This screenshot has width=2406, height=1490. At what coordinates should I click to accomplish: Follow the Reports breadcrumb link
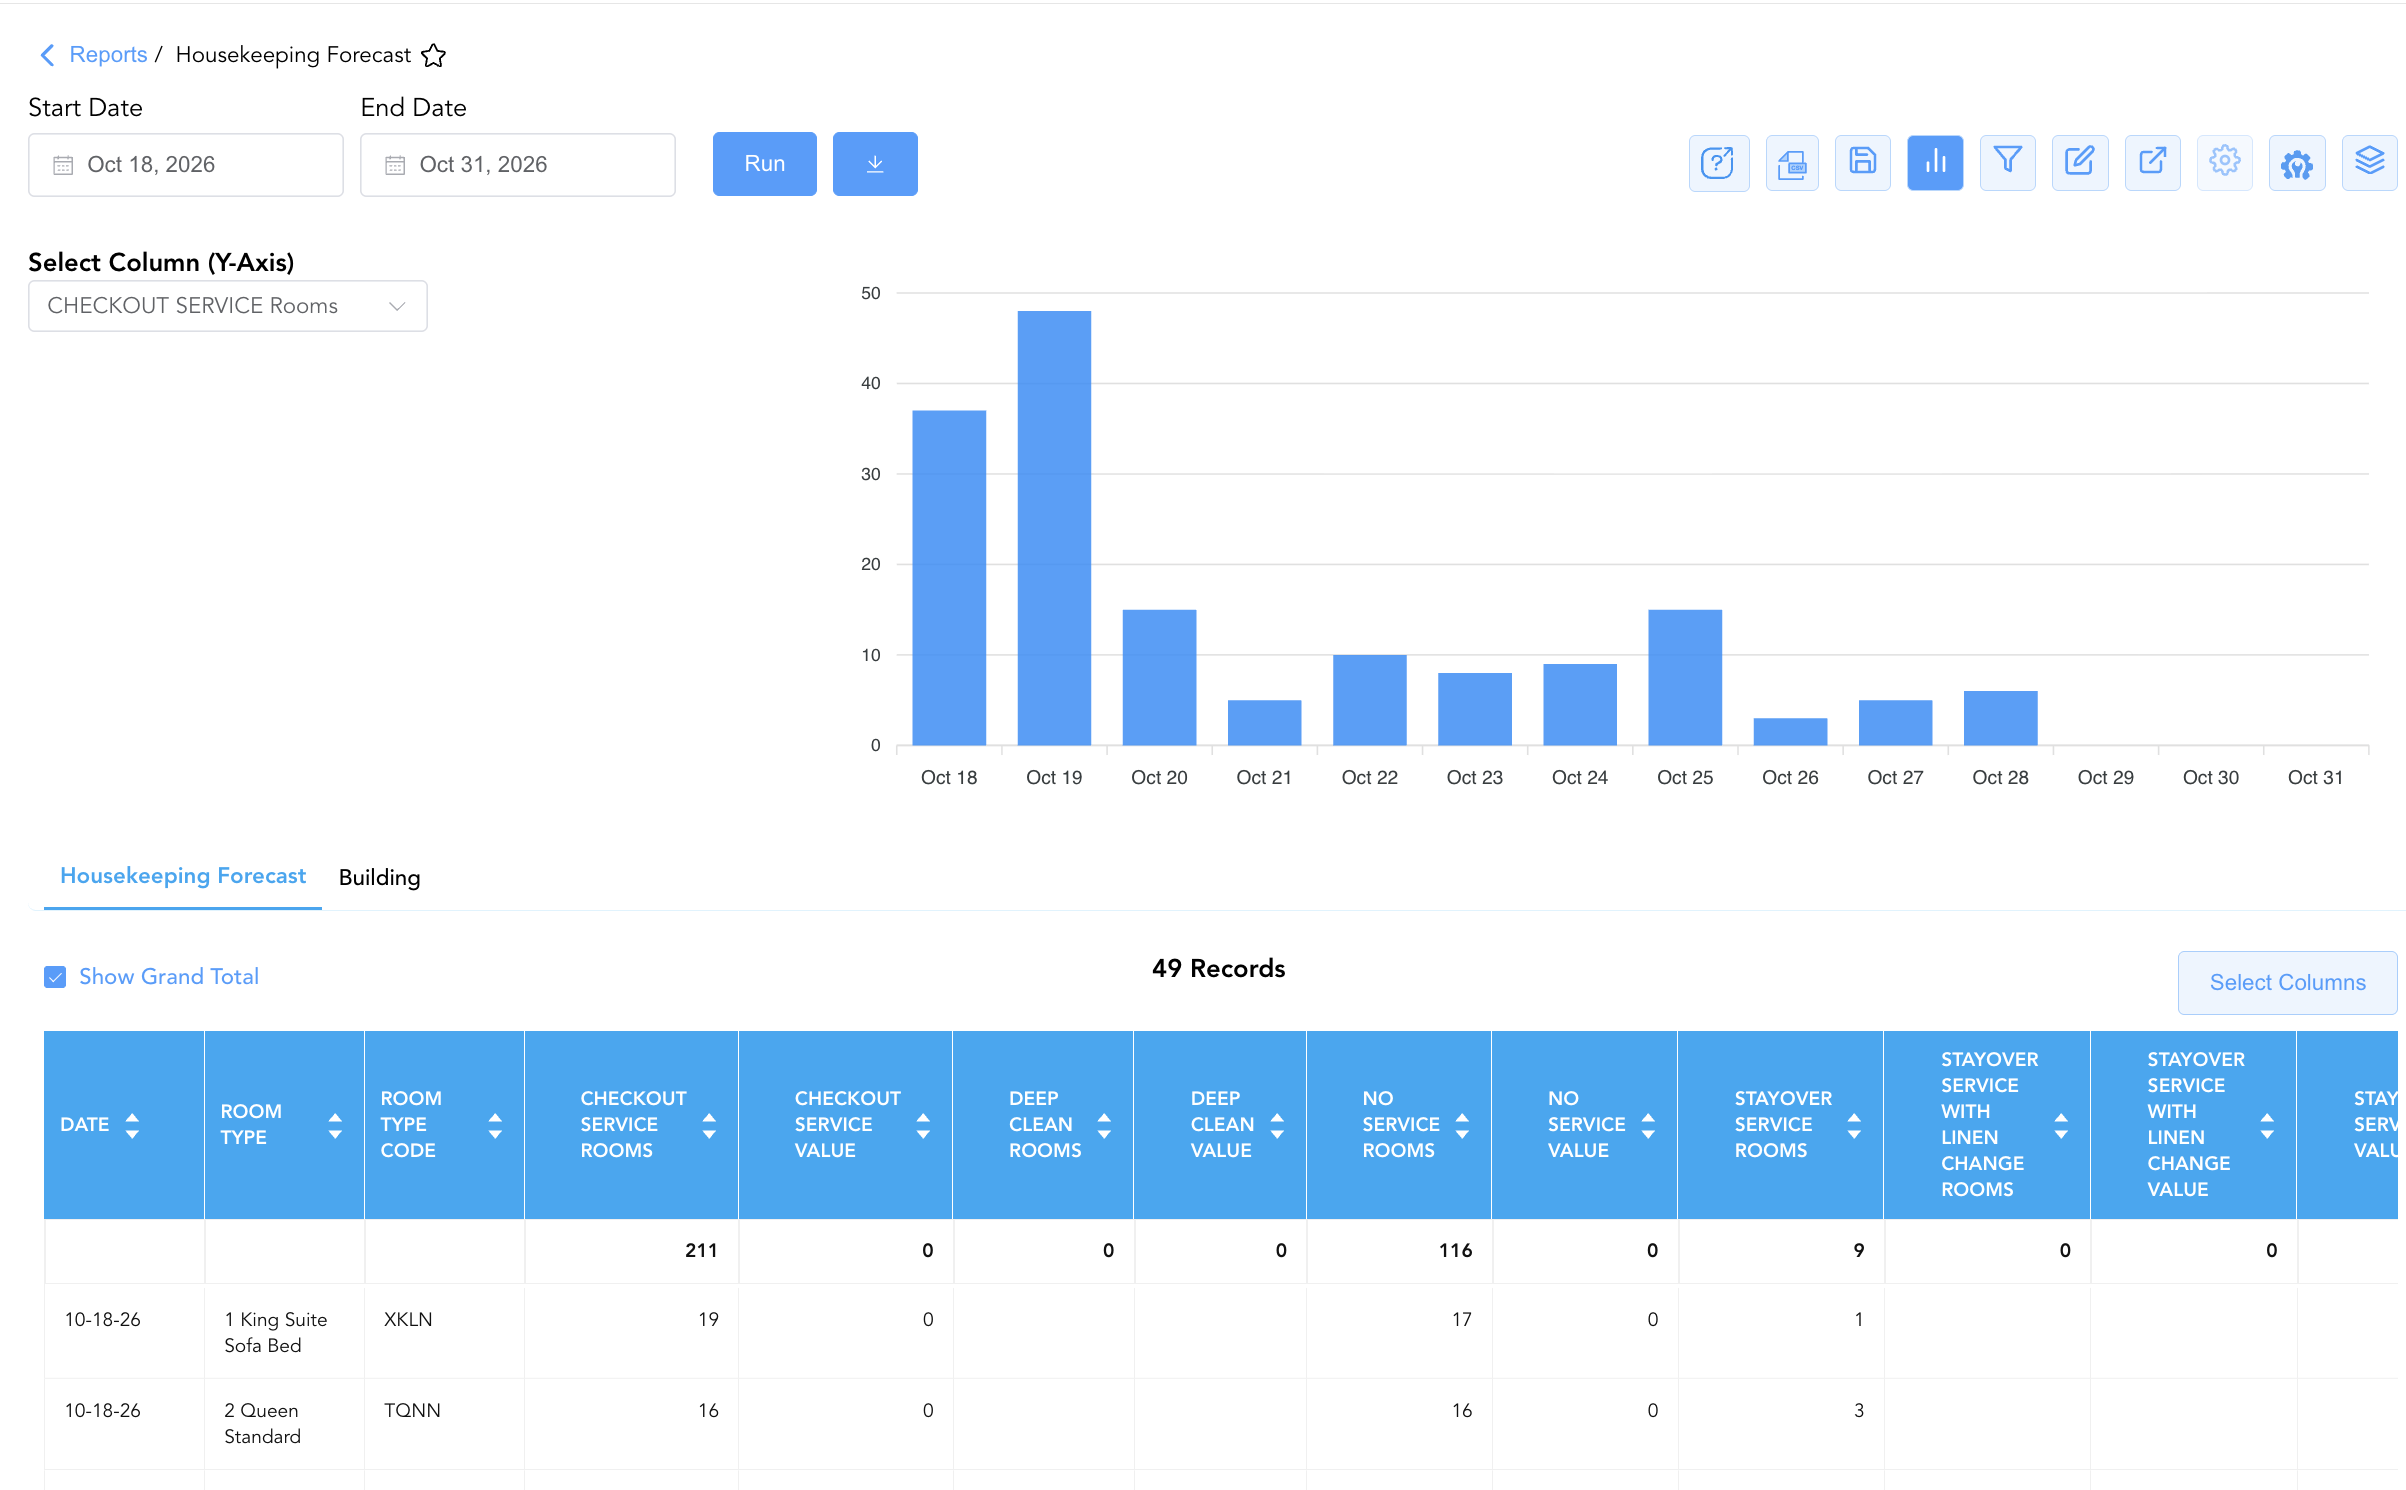pos(108,55)
